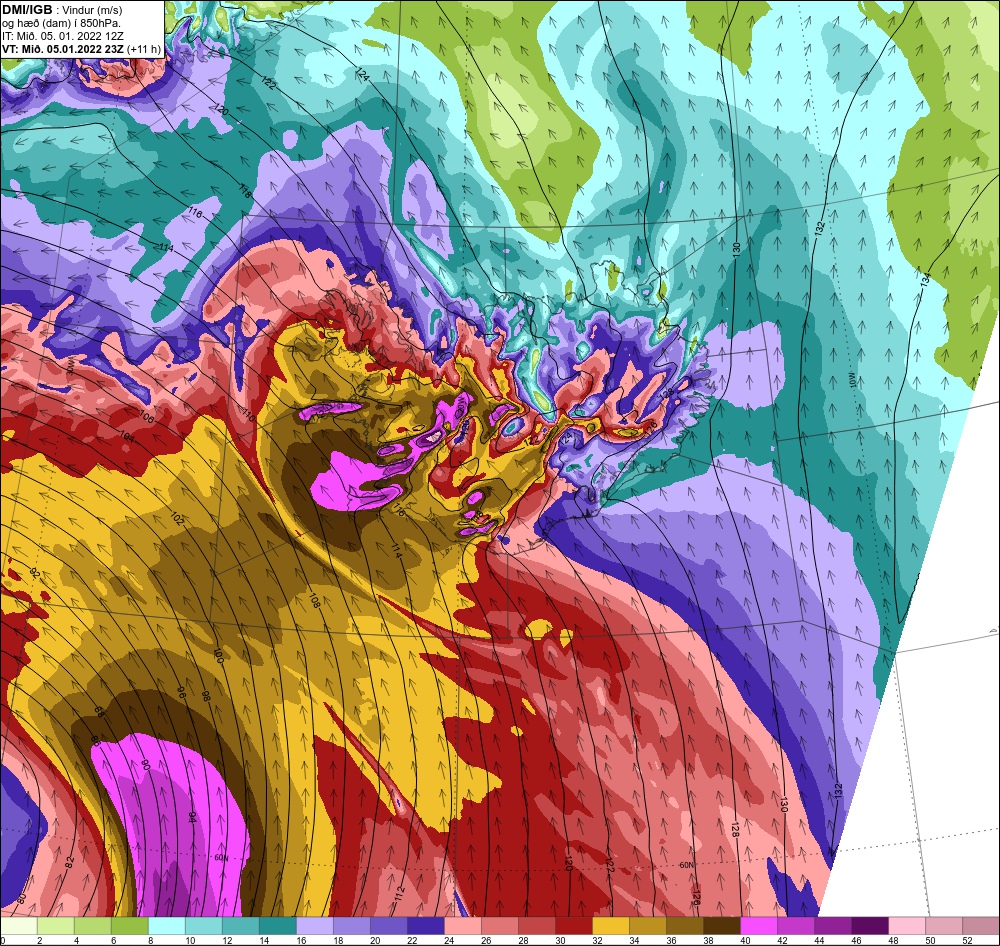The height and width of the screenshot is (946, 1000).
Task: Select the dusty pink 50–52 m/s legend swatch
Action: coord(944,926)
